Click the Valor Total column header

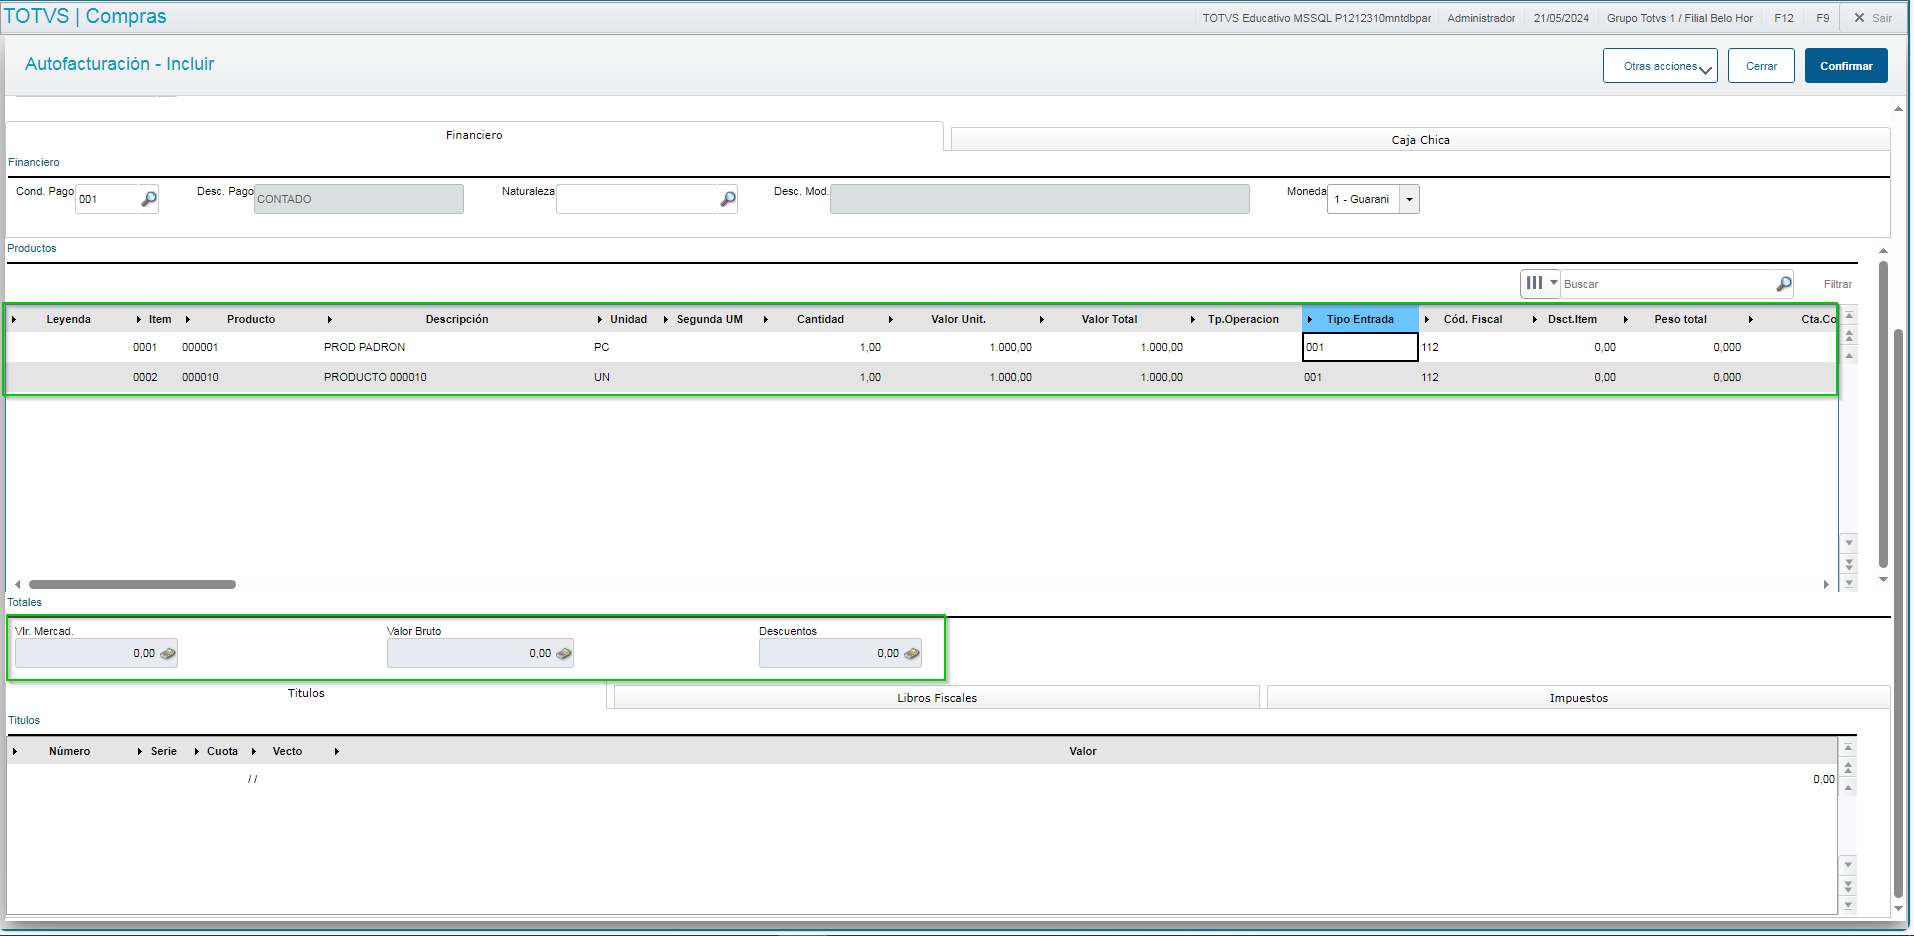(1109, 319)
